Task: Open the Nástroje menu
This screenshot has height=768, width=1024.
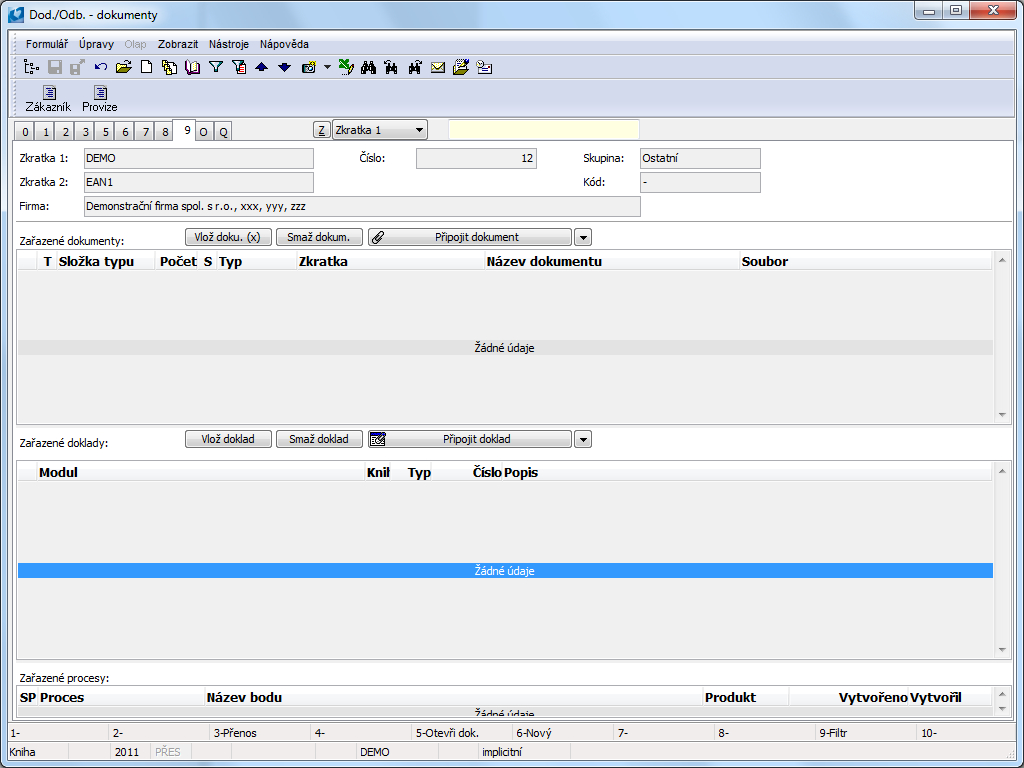Action: click(229, 44)
